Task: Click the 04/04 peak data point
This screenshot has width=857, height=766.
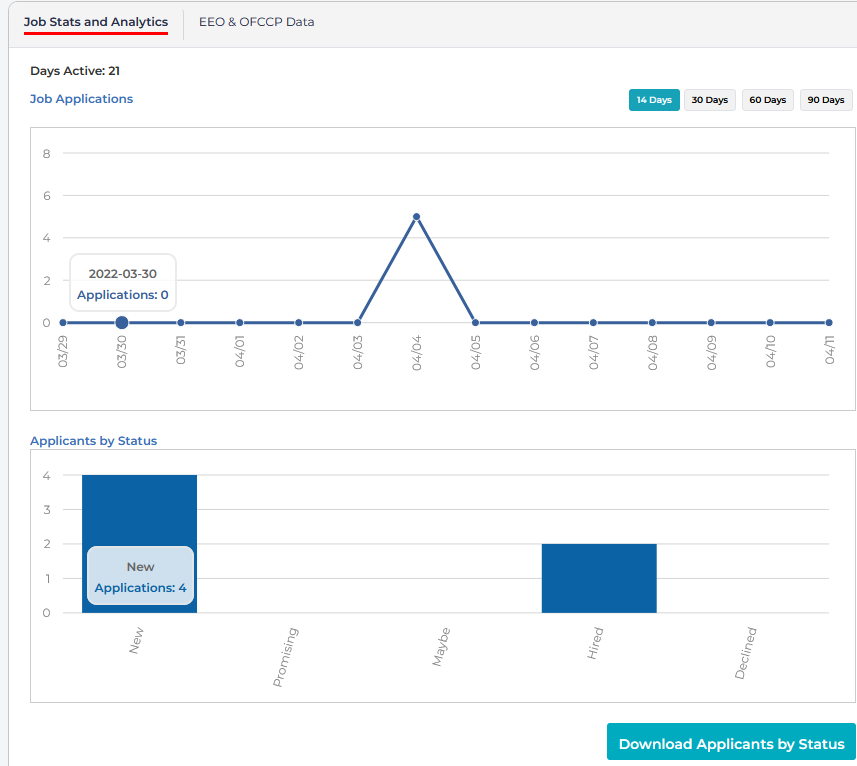Action: coord(416,217)
